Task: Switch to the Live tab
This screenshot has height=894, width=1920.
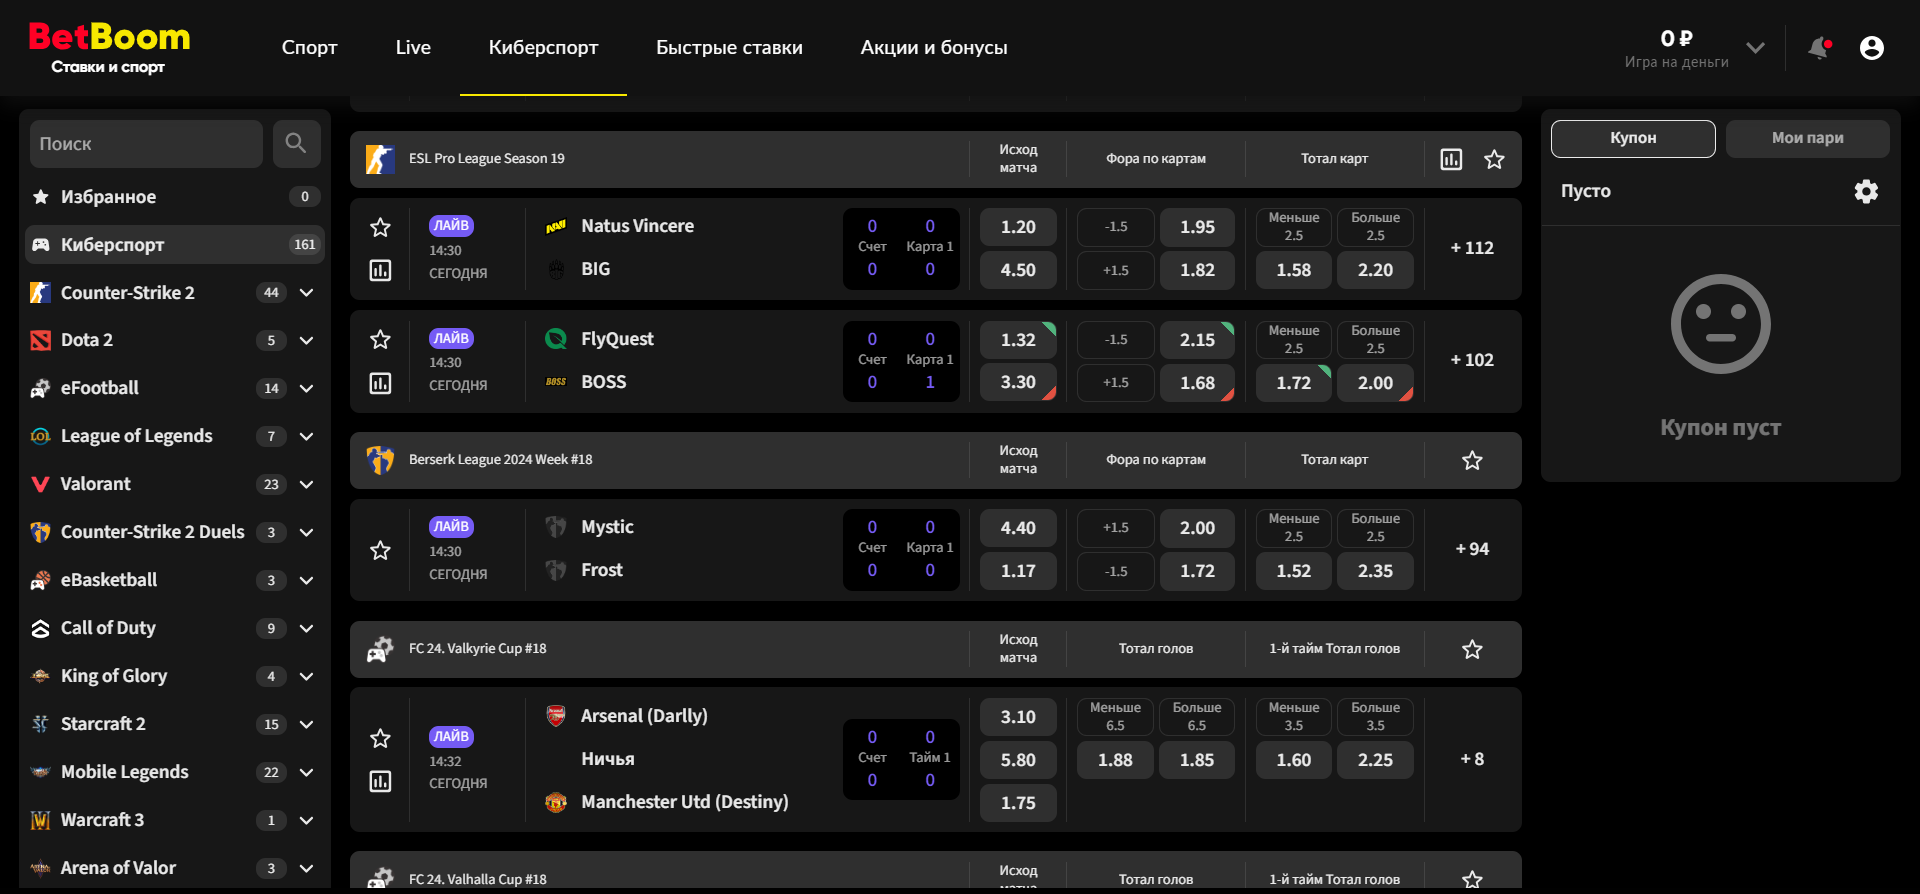Action: pos(412,47)
